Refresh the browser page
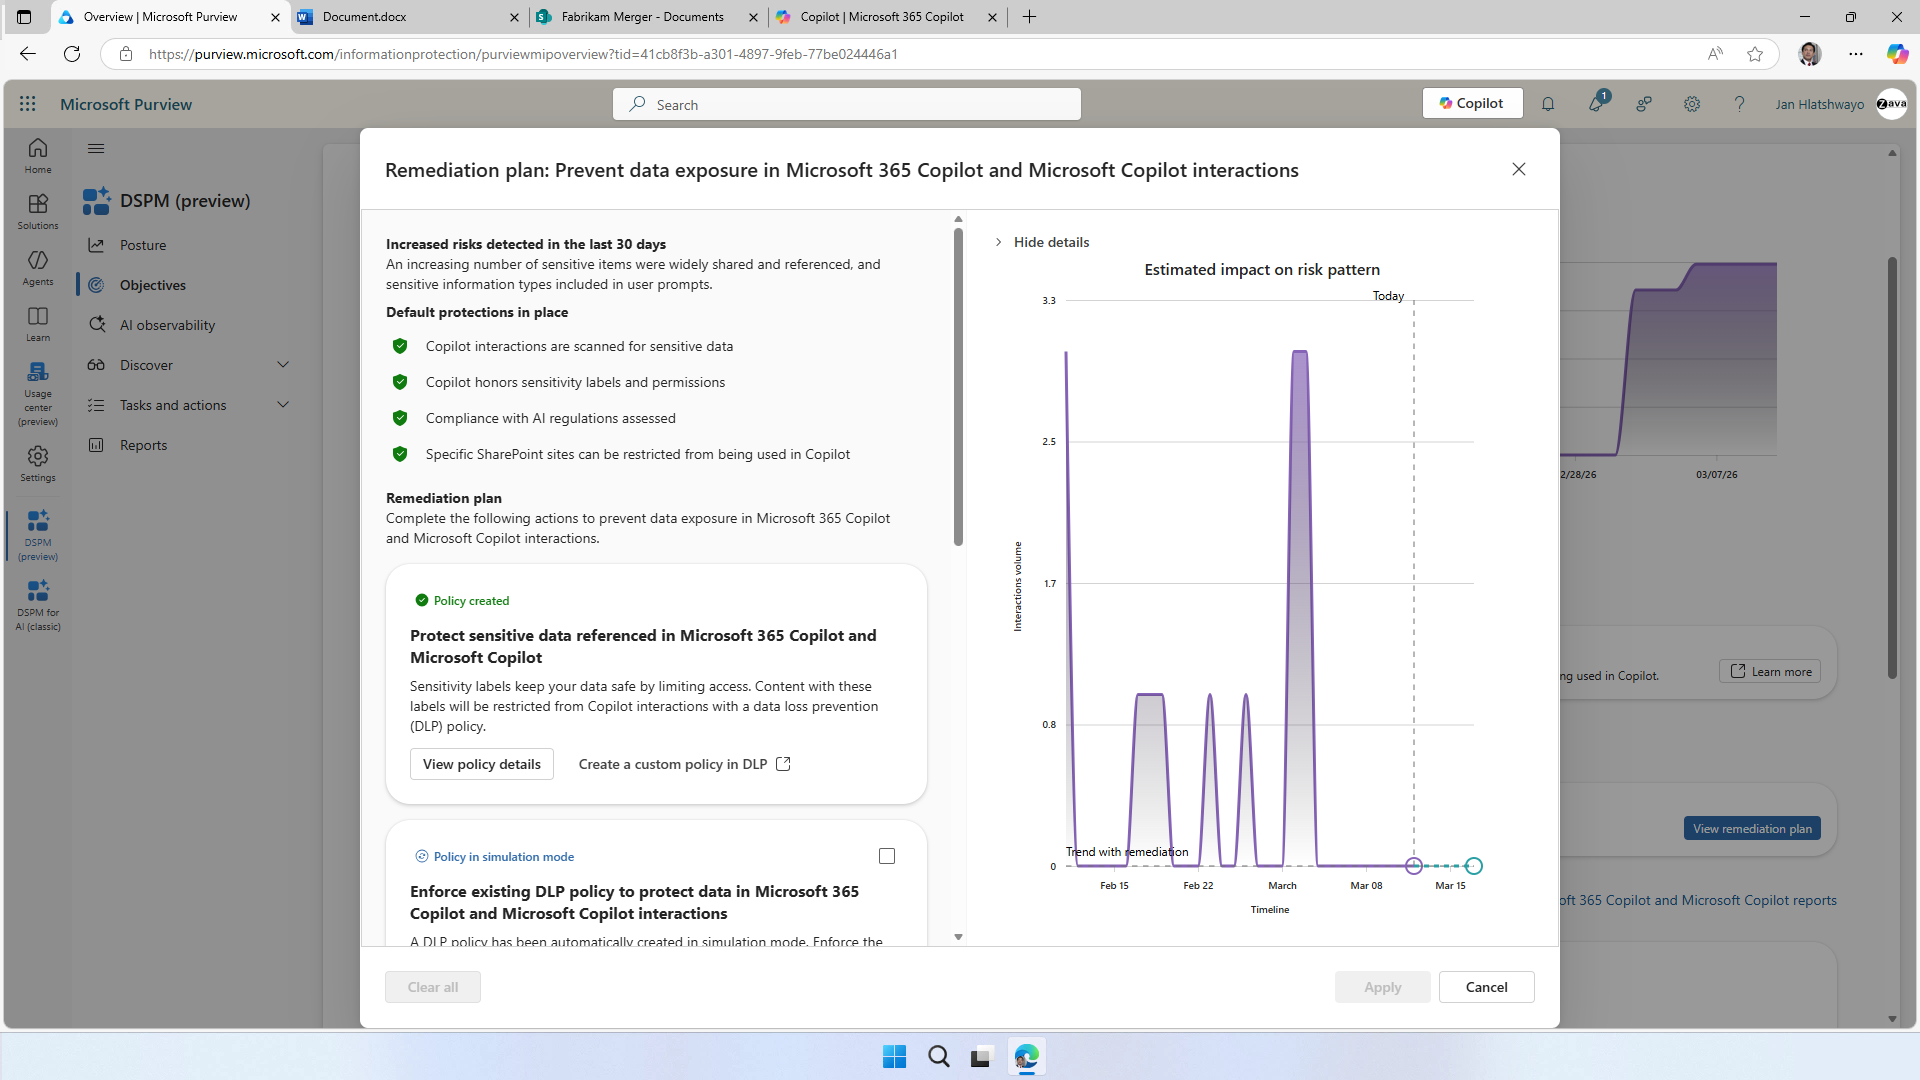The image size is (1920, 1080). pos(72,54)
